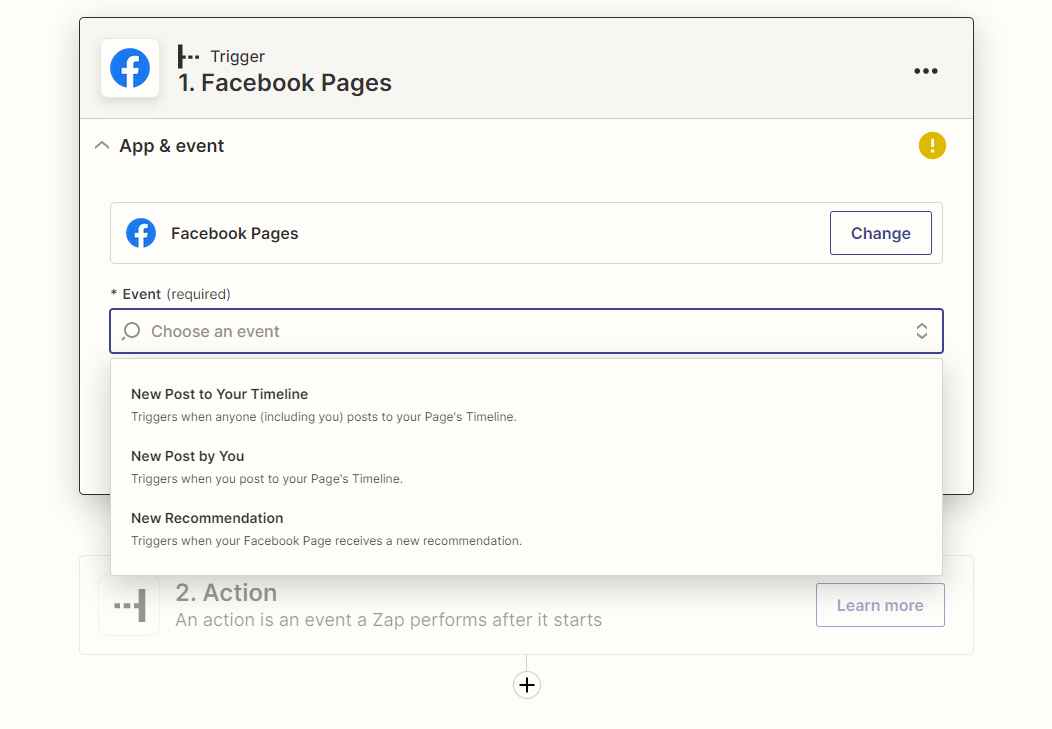Open the 2. Action step heading
Image resolution: width=1052 pixels, height=729 pixels.
[226, 593]
